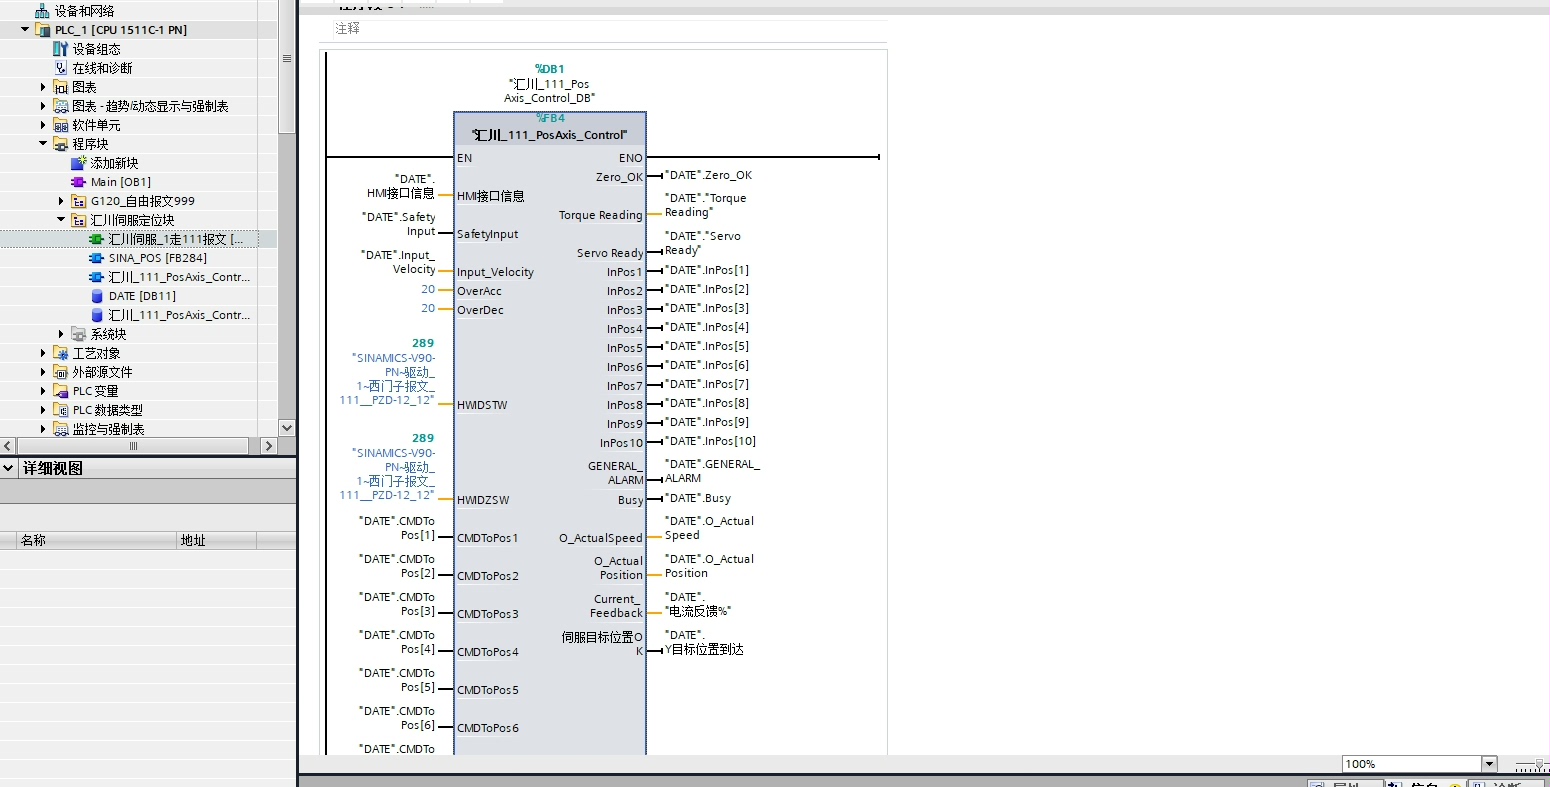This screenshot has height=787, width=1550.
Task: Click the first OverAcc value 20
Action: (428, 290)
